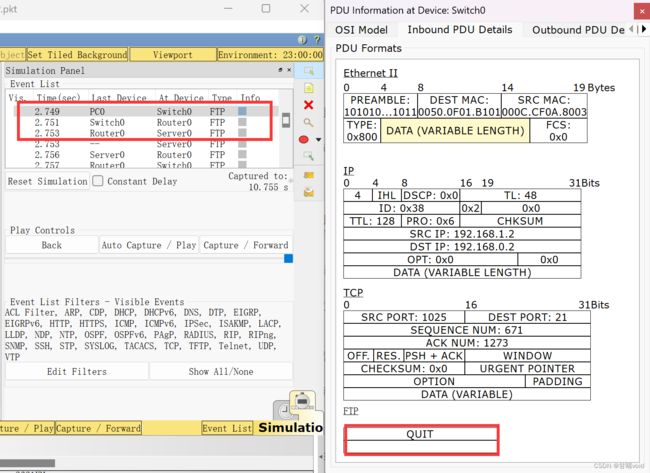Click the Add Complex PDU open envelope icon
Viewport: 650px width, 473px height.
[x=309, y=192]
